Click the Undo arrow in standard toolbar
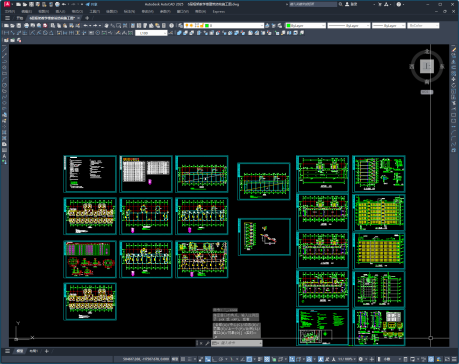459x364 pixels. 86,25
